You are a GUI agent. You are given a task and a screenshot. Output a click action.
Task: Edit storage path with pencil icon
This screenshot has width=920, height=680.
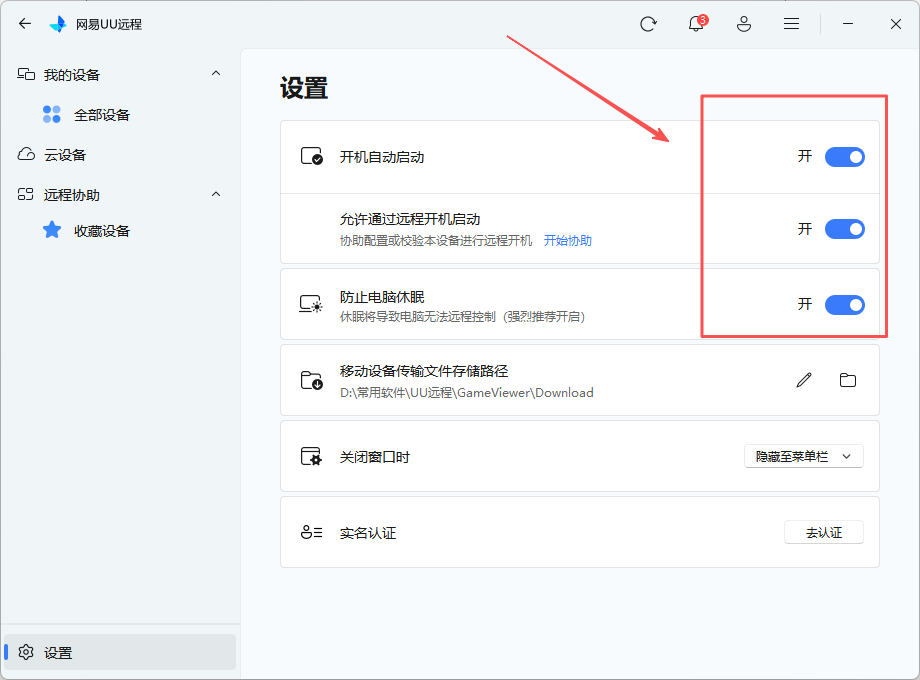(x=804, y=380)
